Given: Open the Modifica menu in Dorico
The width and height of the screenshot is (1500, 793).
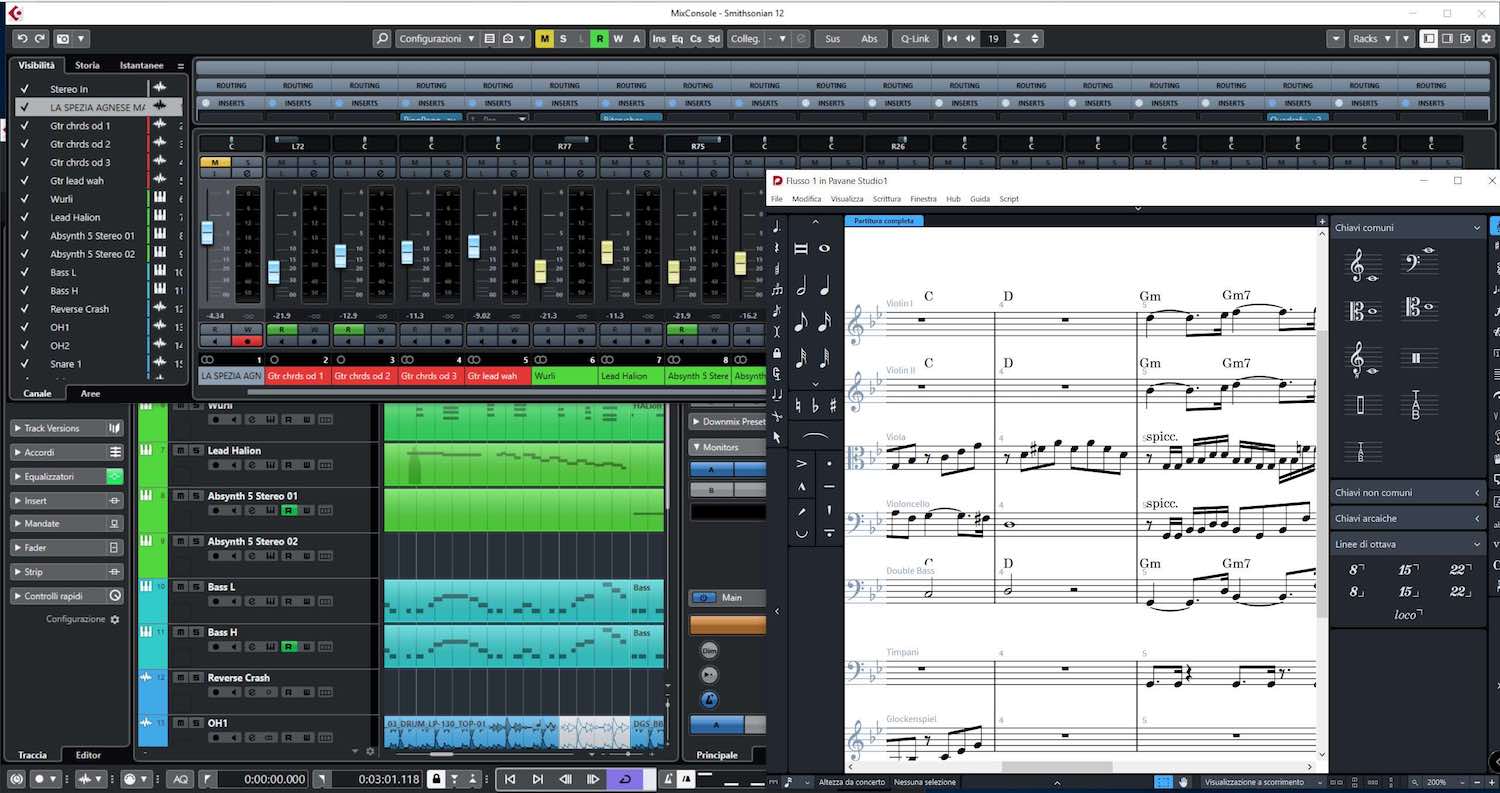Looking at the screenshot, I should click(806, 199).
